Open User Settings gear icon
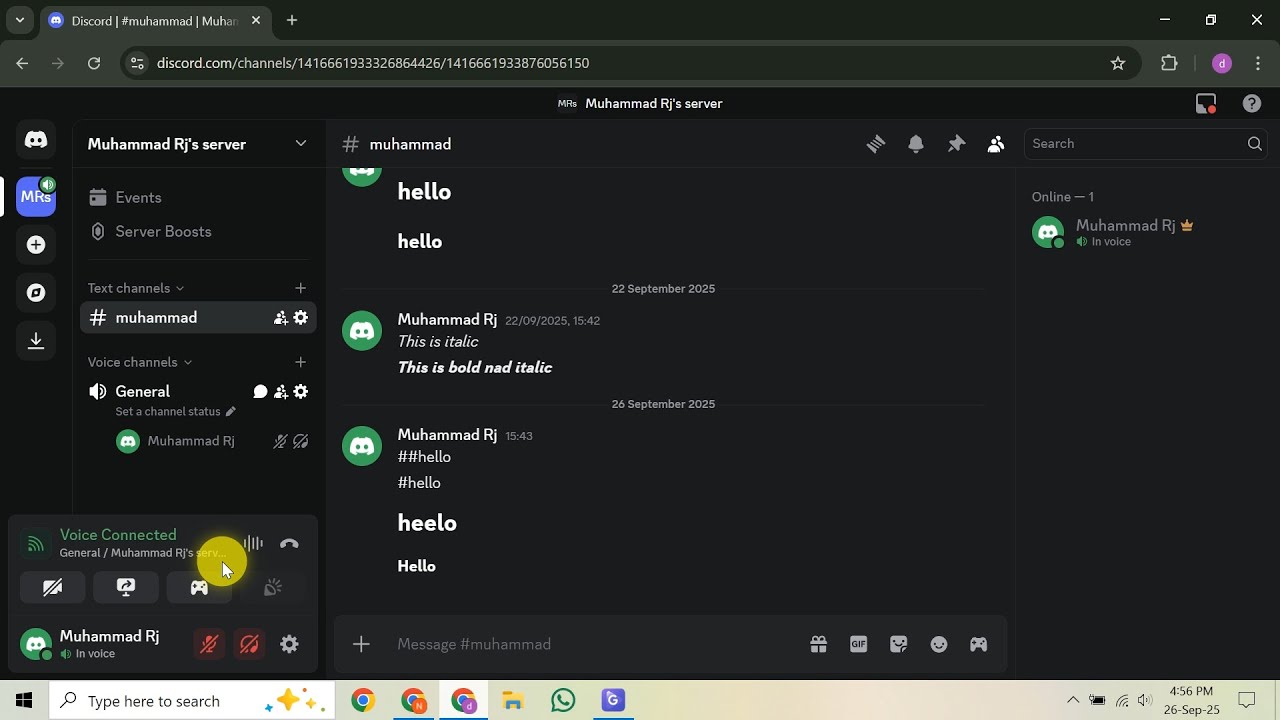 coord(289,644)
